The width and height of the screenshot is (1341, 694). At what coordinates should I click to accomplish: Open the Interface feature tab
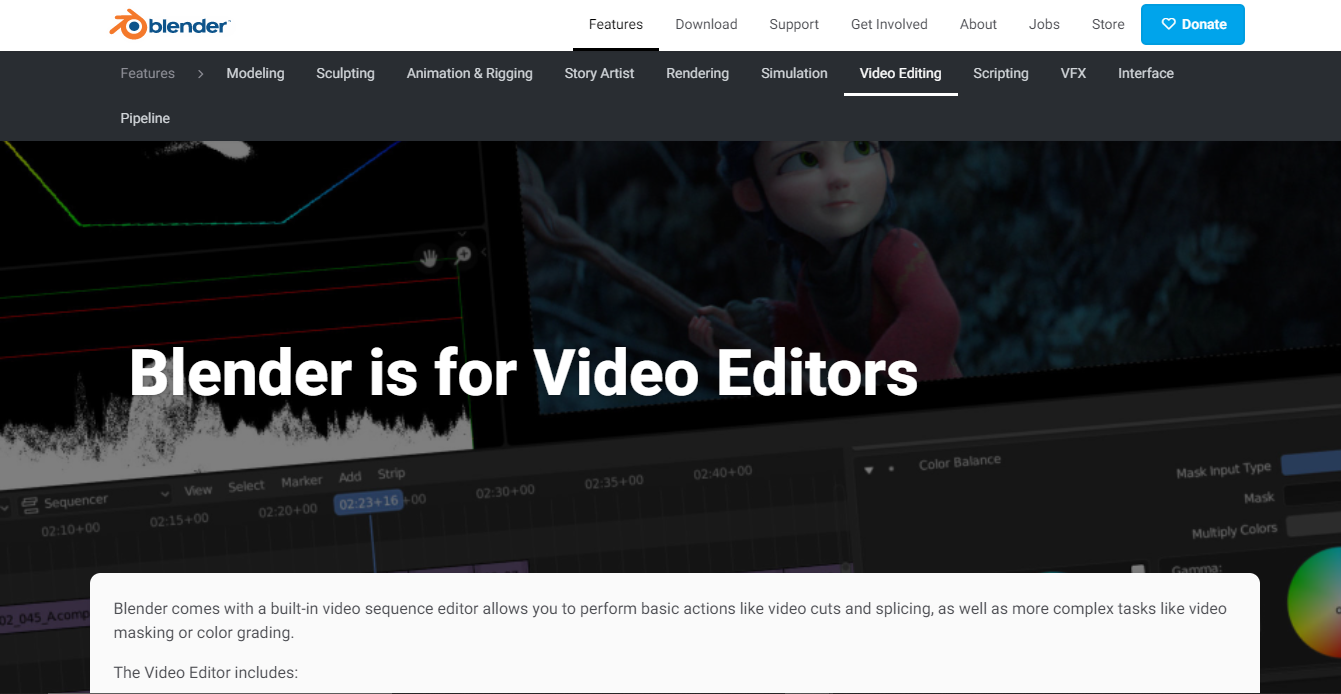click(1146, 73)
